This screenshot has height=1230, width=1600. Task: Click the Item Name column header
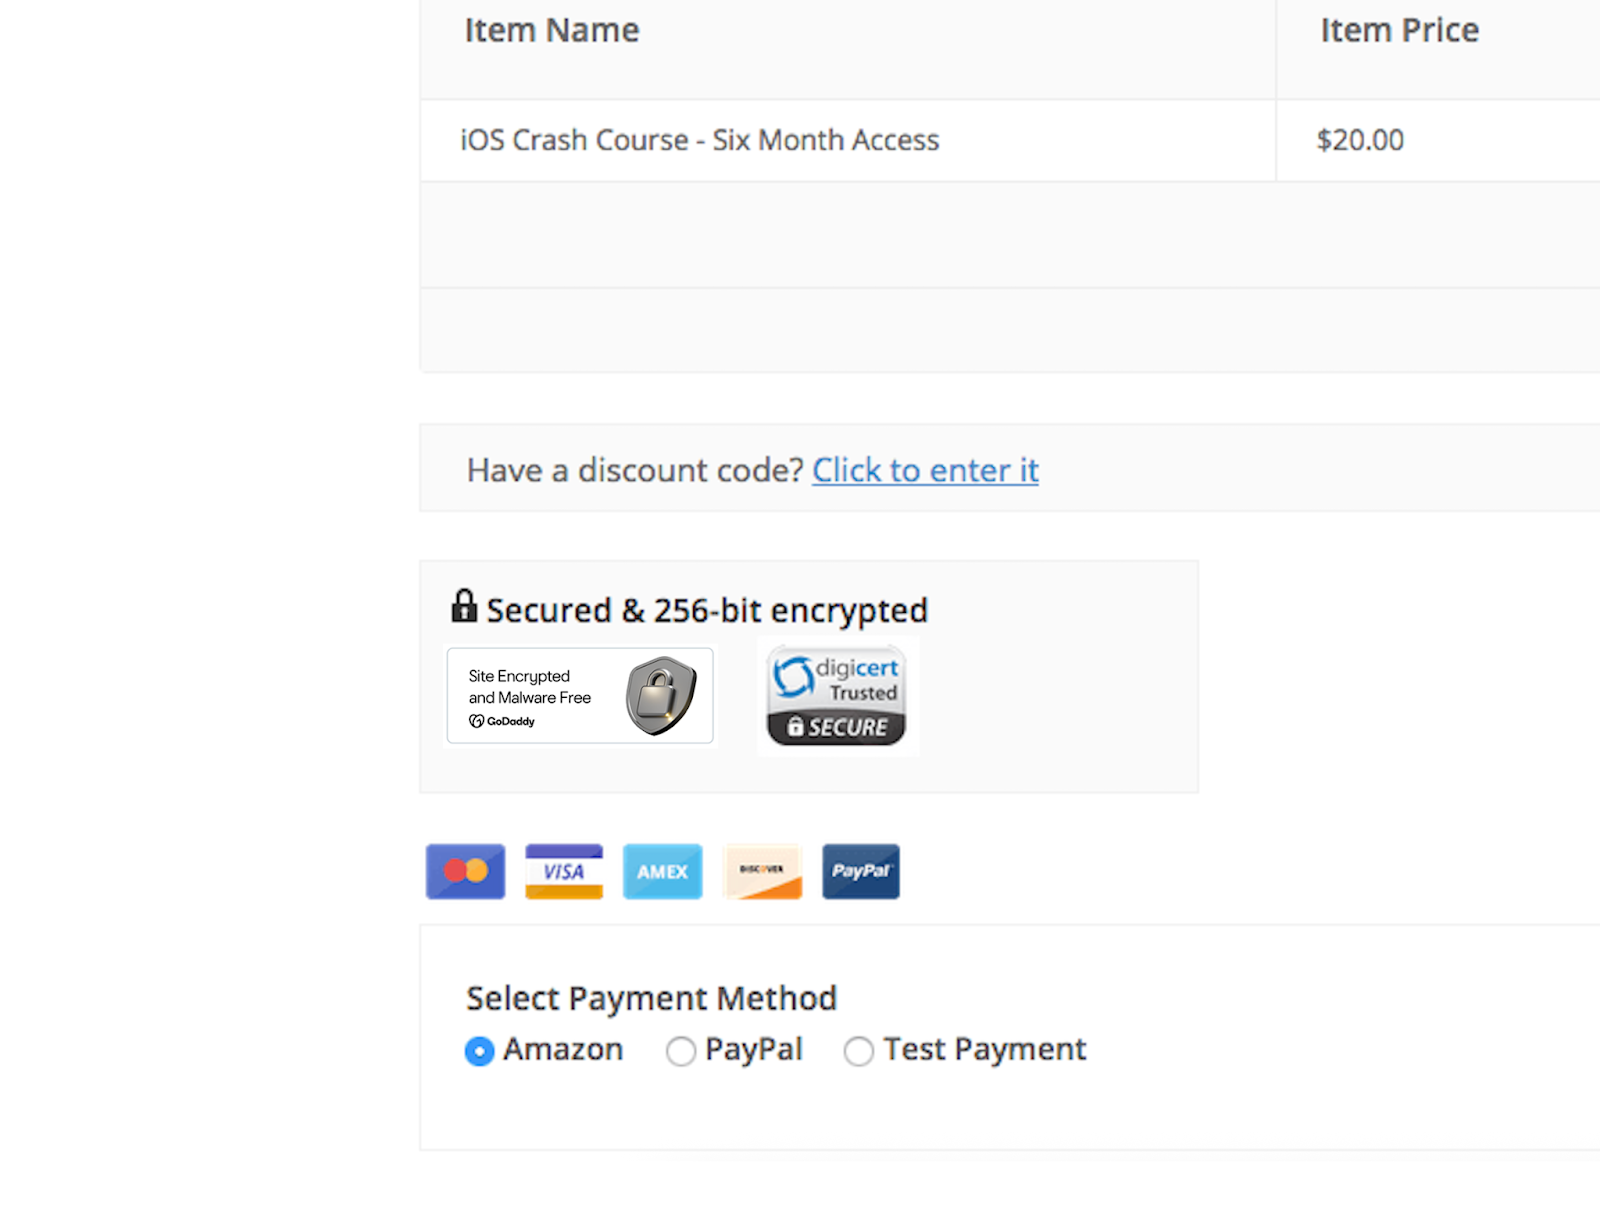click(551, 31)
